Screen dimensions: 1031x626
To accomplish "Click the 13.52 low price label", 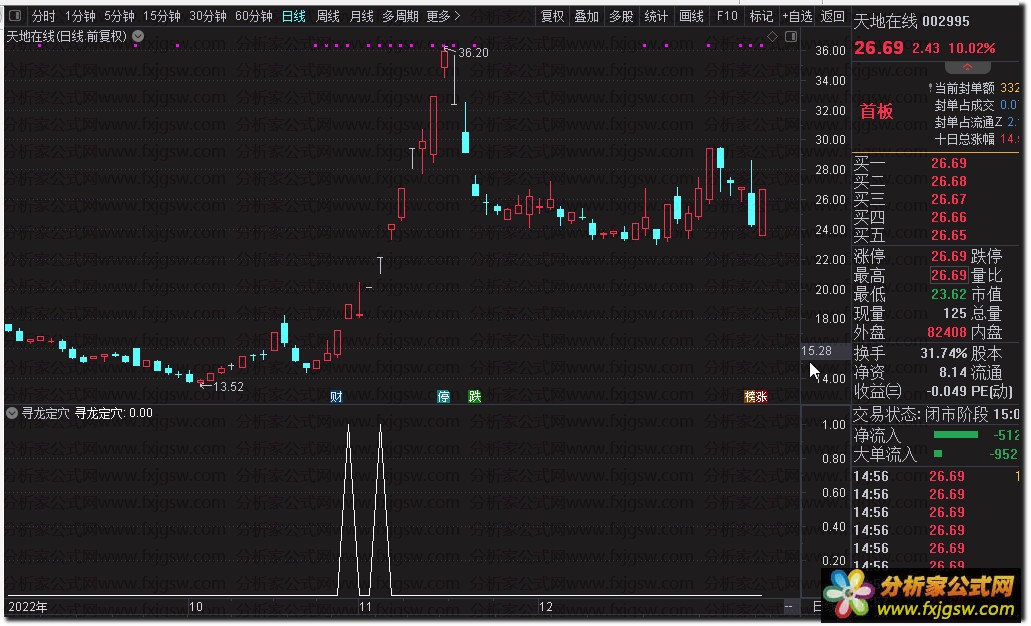I will [228, 387].
